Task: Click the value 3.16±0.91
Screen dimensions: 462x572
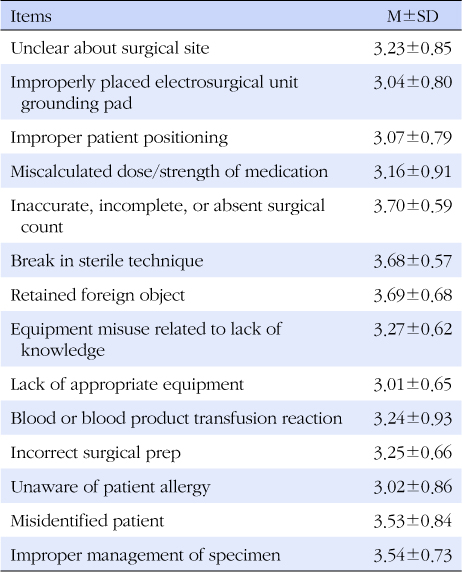Action: point(413,171)
